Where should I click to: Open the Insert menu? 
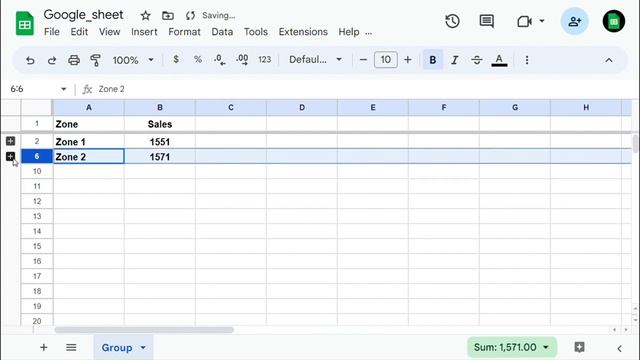[x=144, y=32]
